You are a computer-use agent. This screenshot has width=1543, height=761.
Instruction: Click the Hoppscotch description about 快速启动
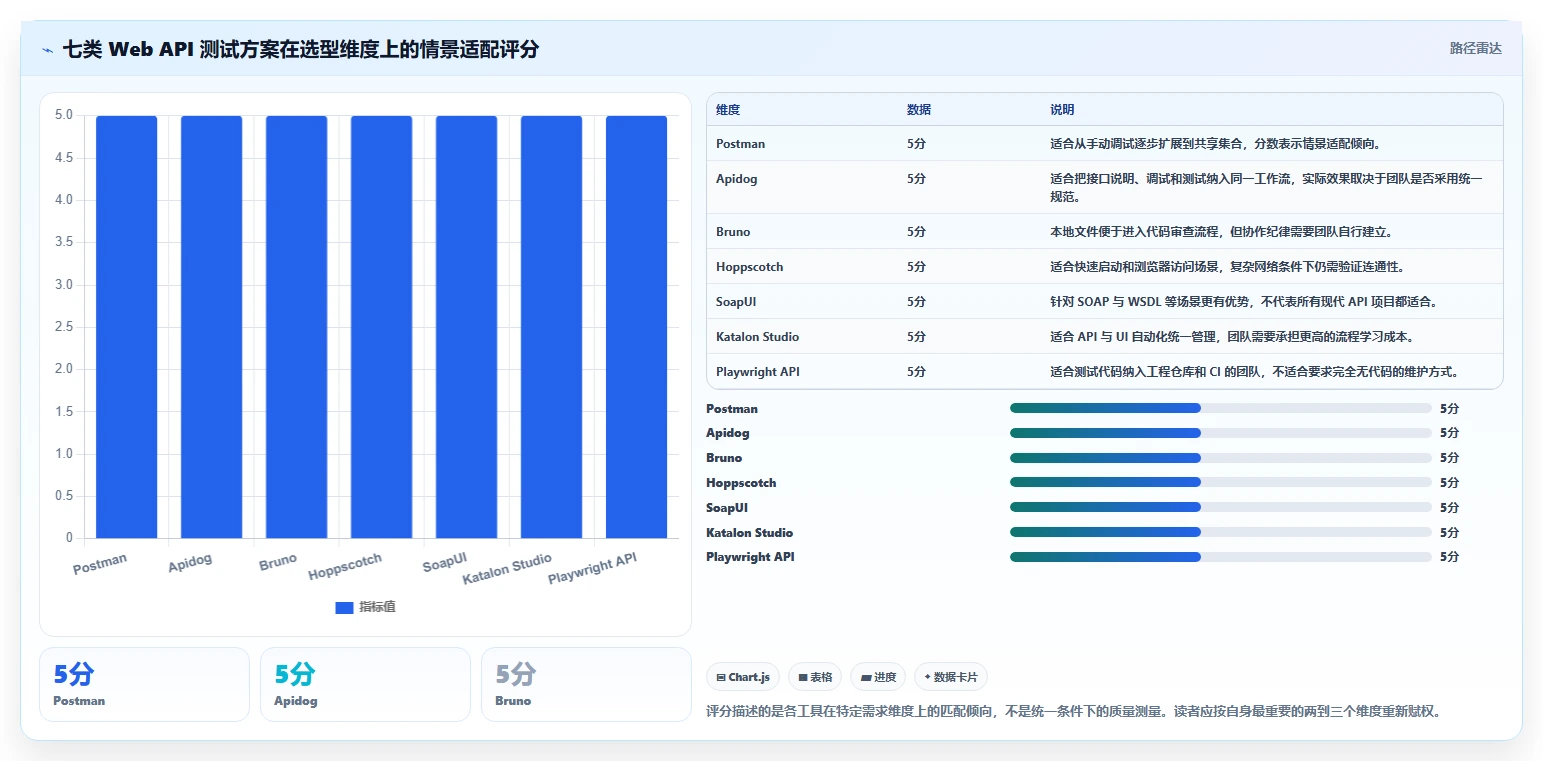coord(1227,267)
